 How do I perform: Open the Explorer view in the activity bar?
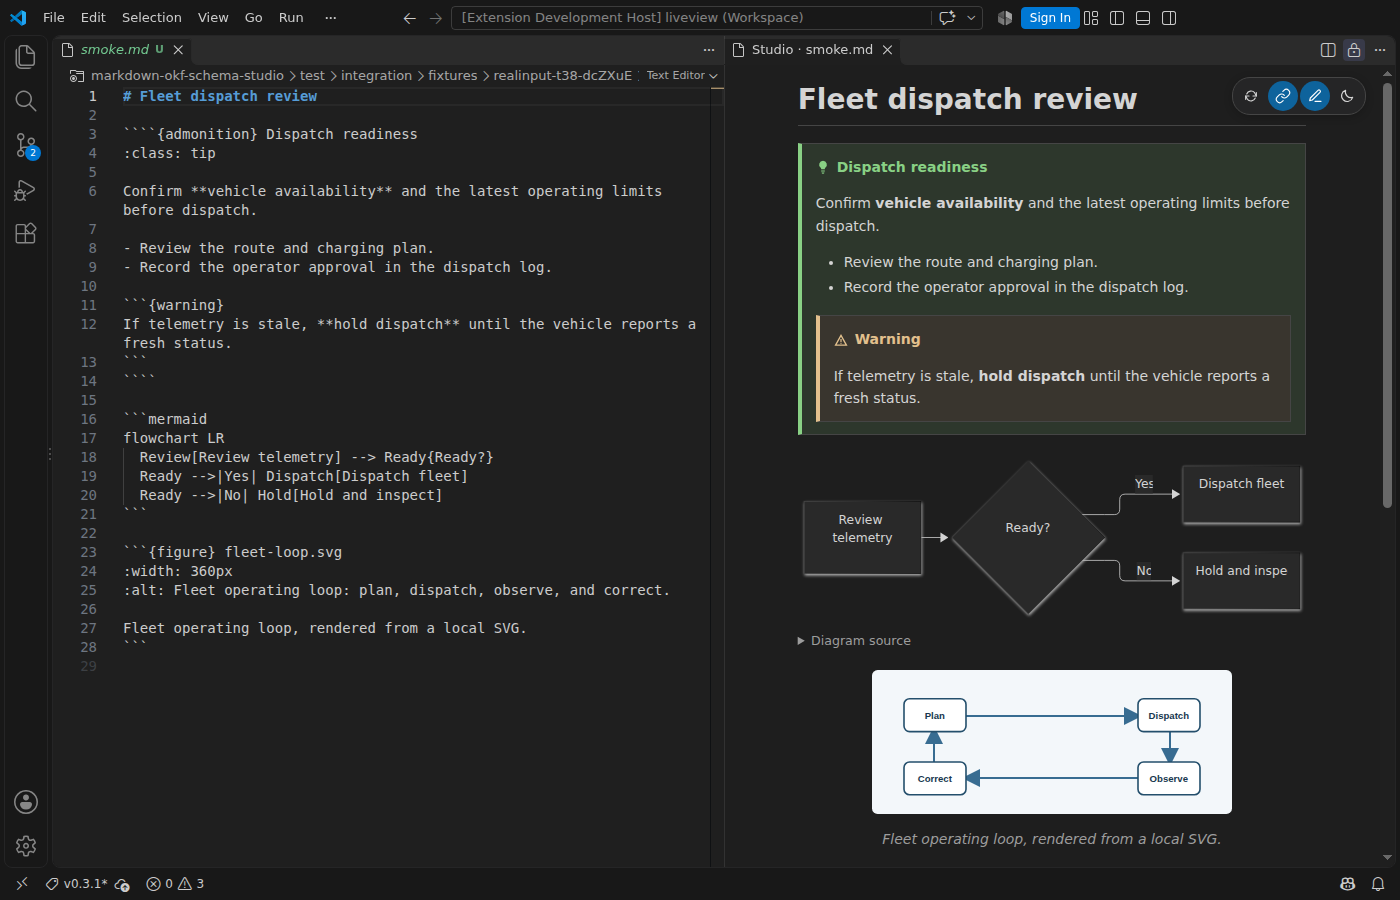(x=26, y=57)
